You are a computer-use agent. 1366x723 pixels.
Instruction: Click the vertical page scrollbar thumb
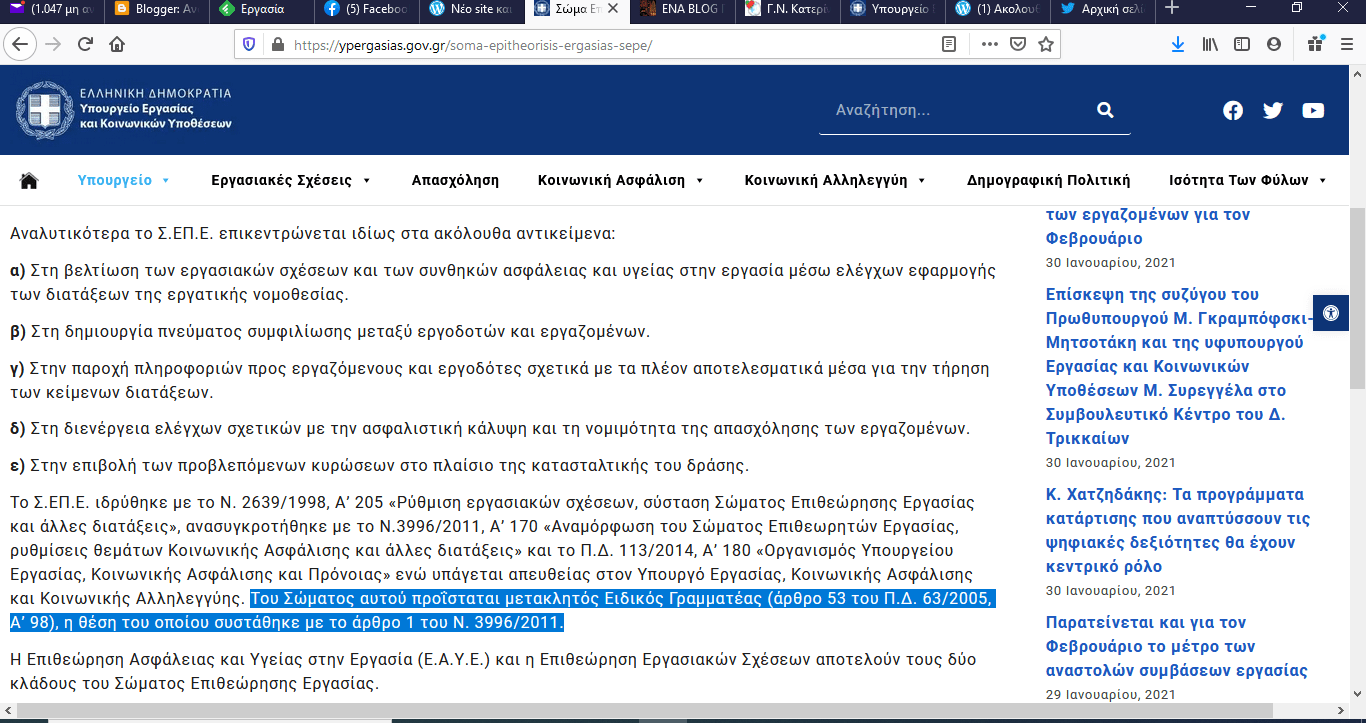1356,300
